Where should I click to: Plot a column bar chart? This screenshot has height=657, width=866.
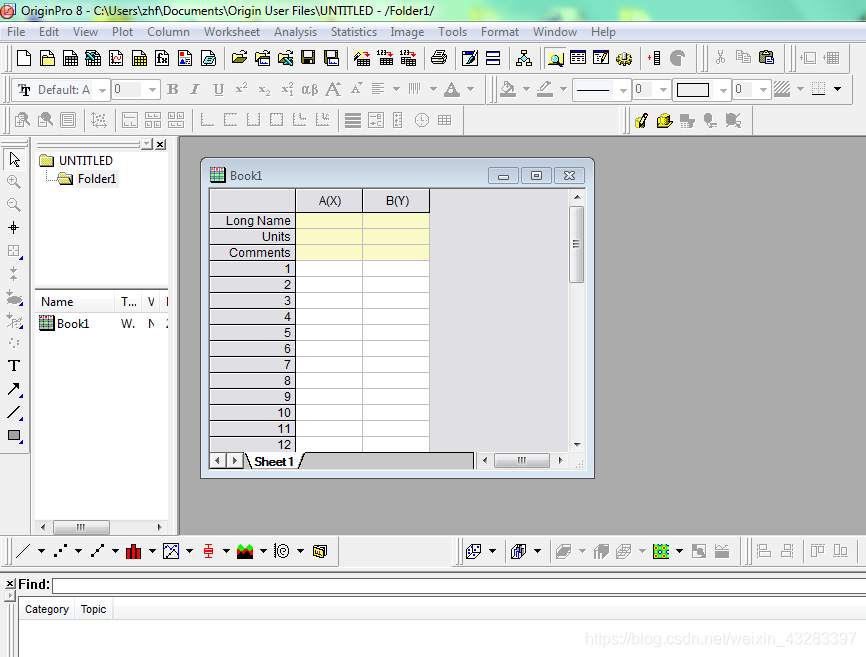pyautogui.click(x=134, y=551)
